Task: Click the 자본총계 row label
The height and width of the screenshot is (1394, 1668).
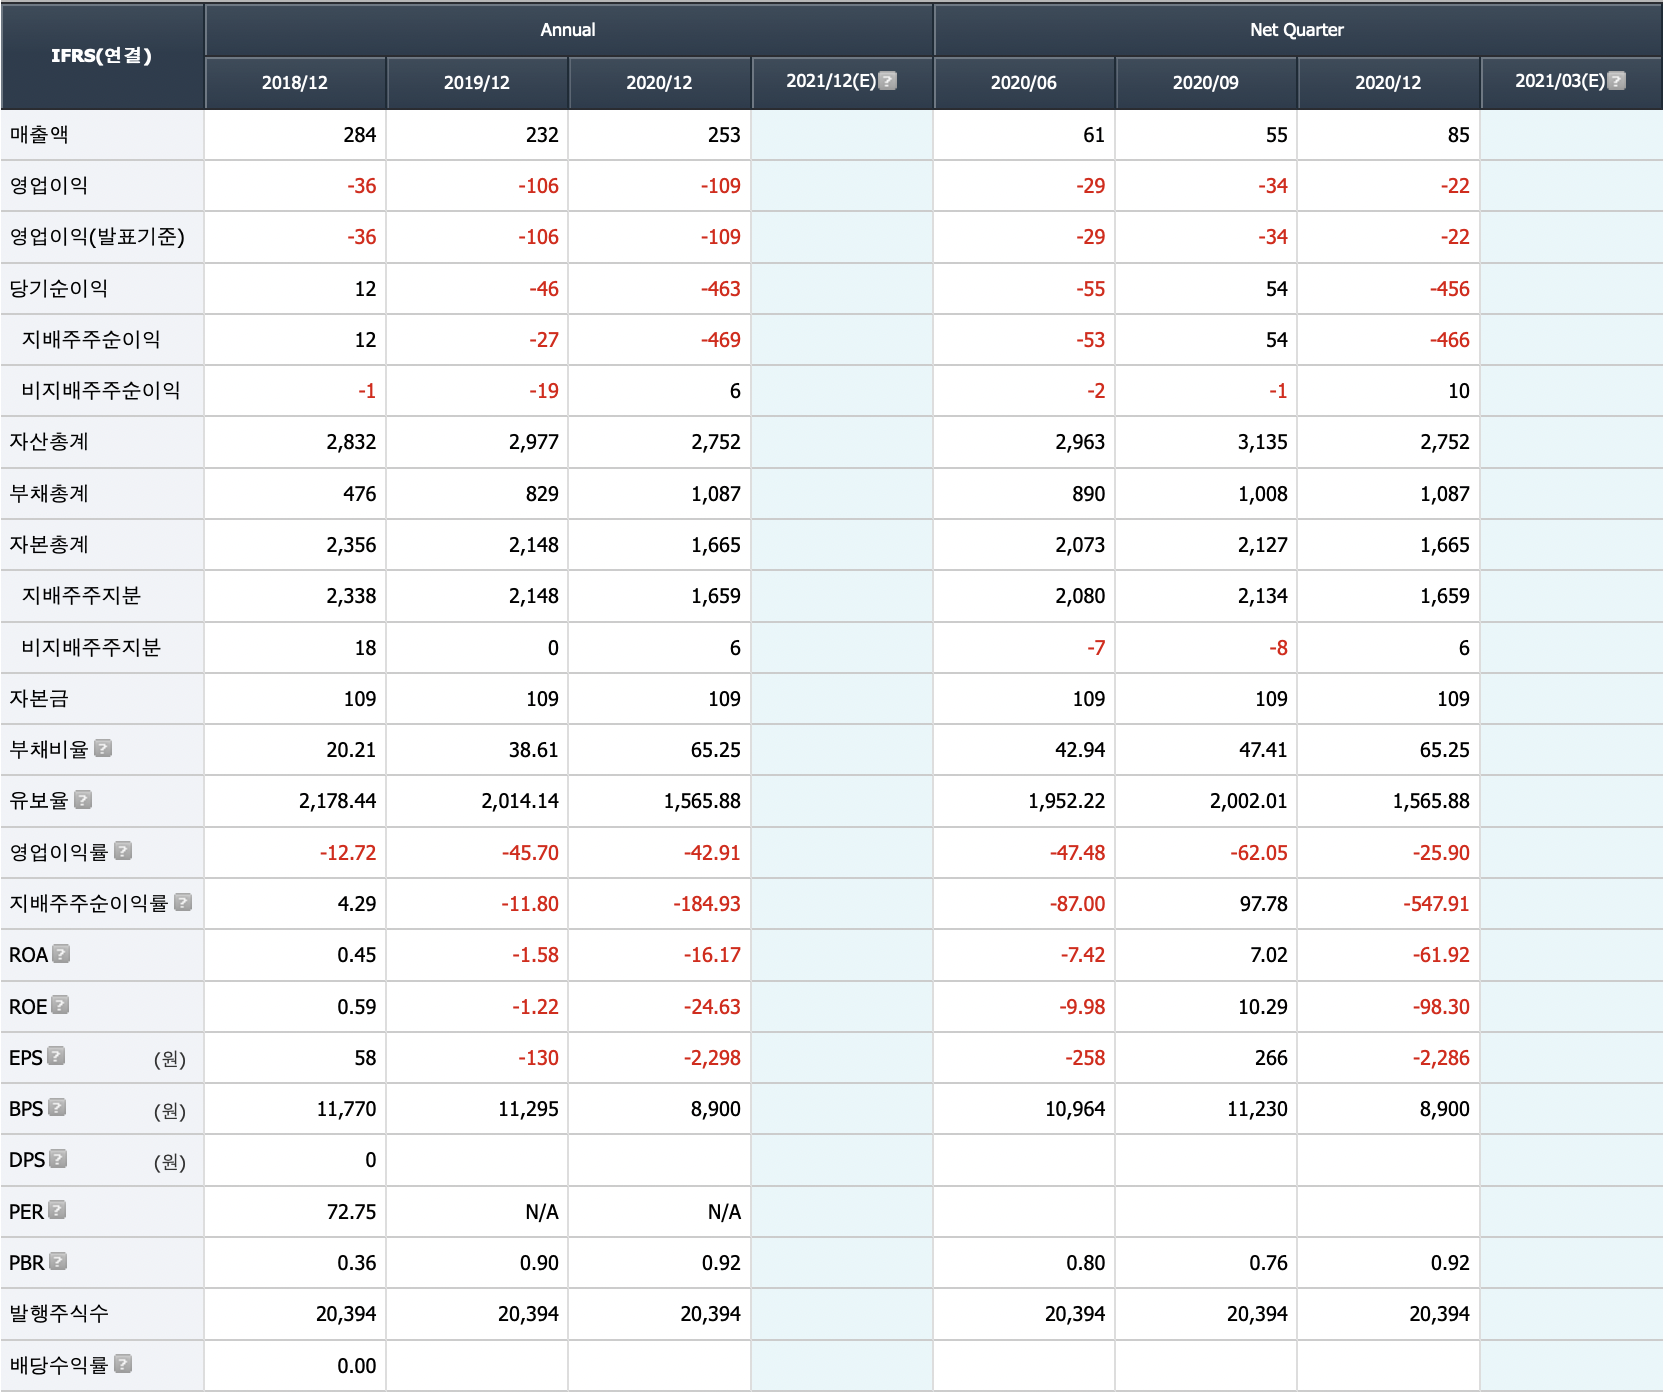Action: tap(49, 544)
